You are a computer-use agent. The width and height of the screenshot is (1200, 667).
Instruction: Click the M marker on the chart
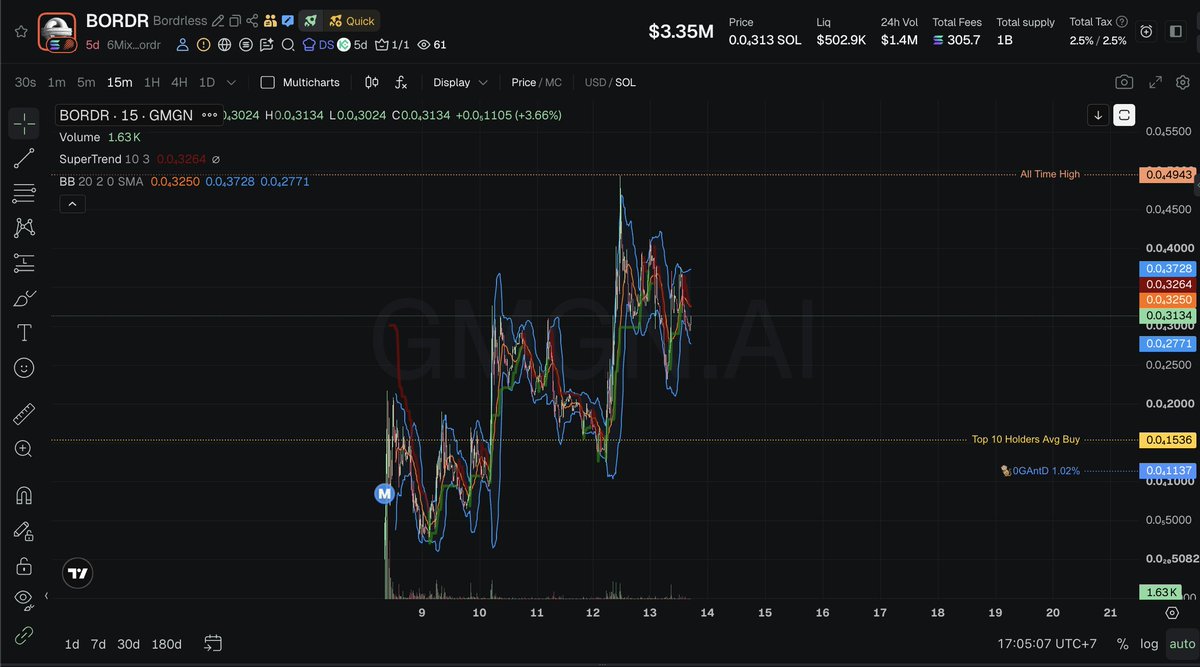click(383, 493)
